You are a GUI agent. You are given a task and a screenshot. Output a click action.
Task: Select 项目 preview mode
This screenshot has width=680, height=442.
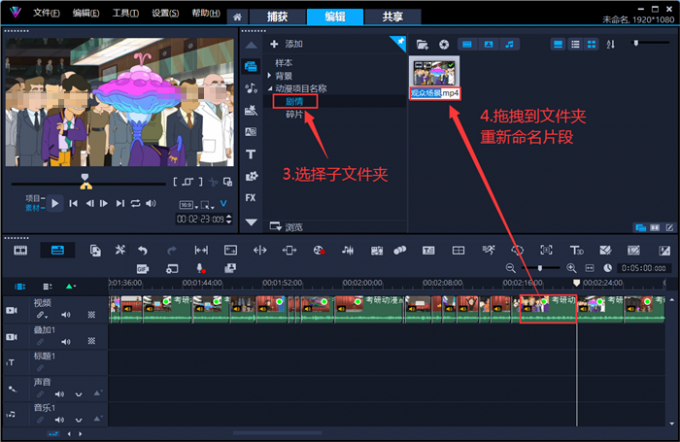coord(33,198)
